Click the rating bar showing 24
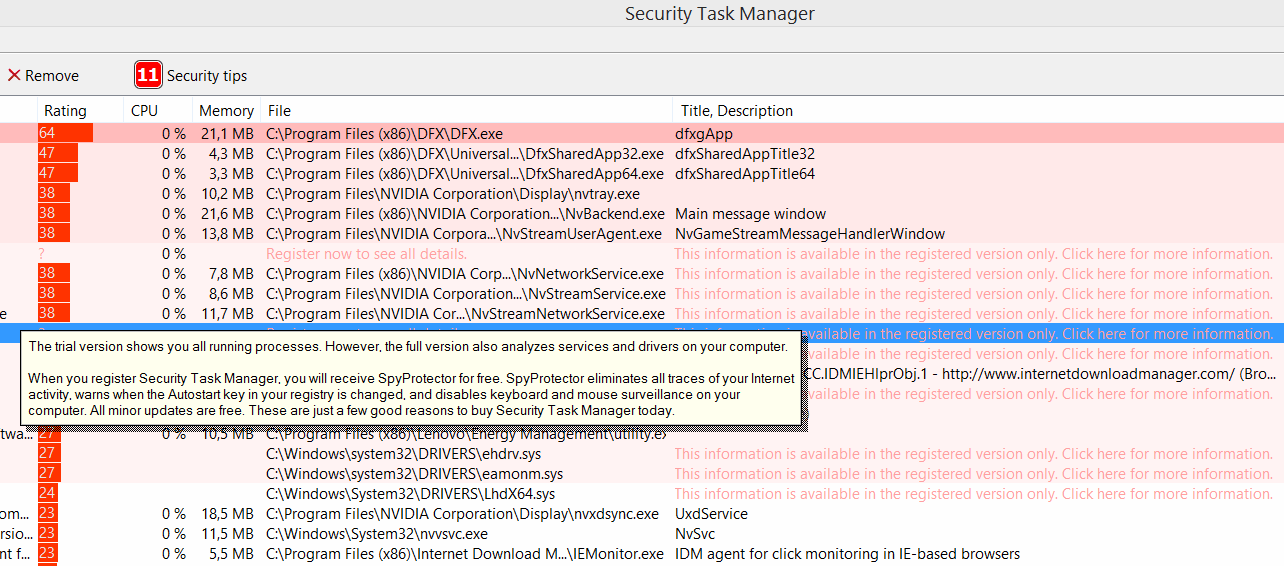The image size is (1284, 566). point(47,494)
